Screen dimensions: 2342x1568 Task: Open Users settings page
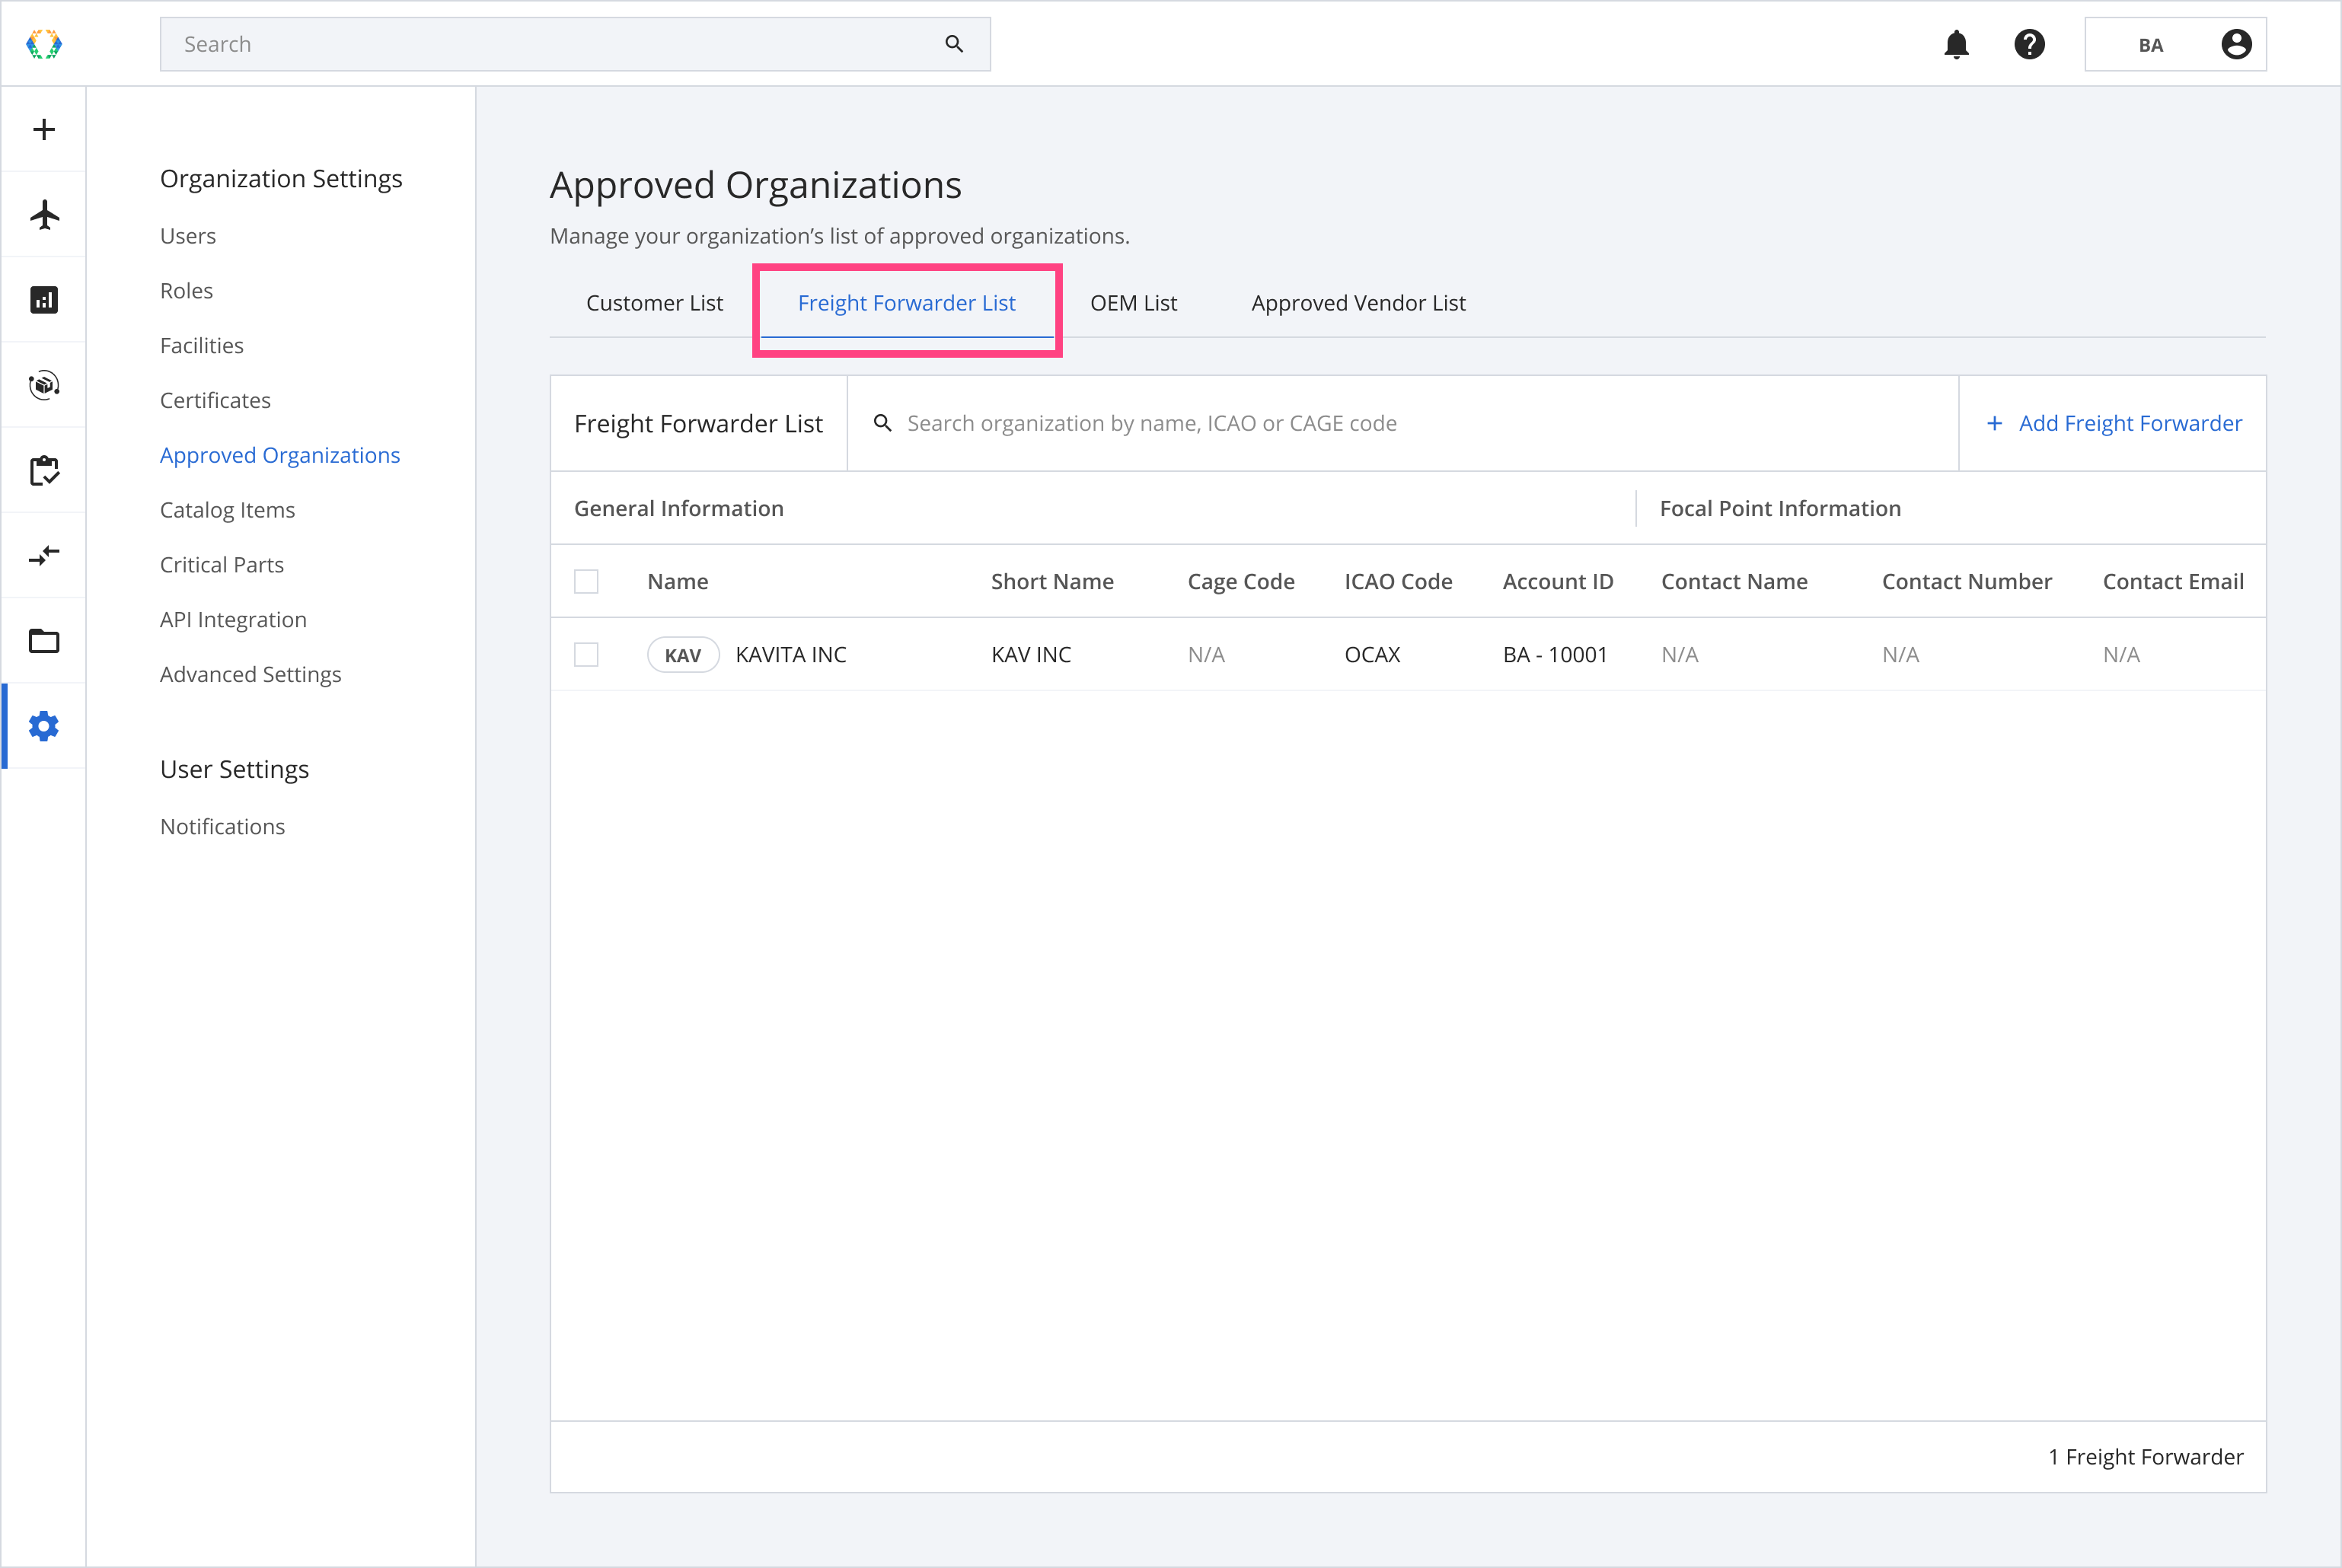188,236
